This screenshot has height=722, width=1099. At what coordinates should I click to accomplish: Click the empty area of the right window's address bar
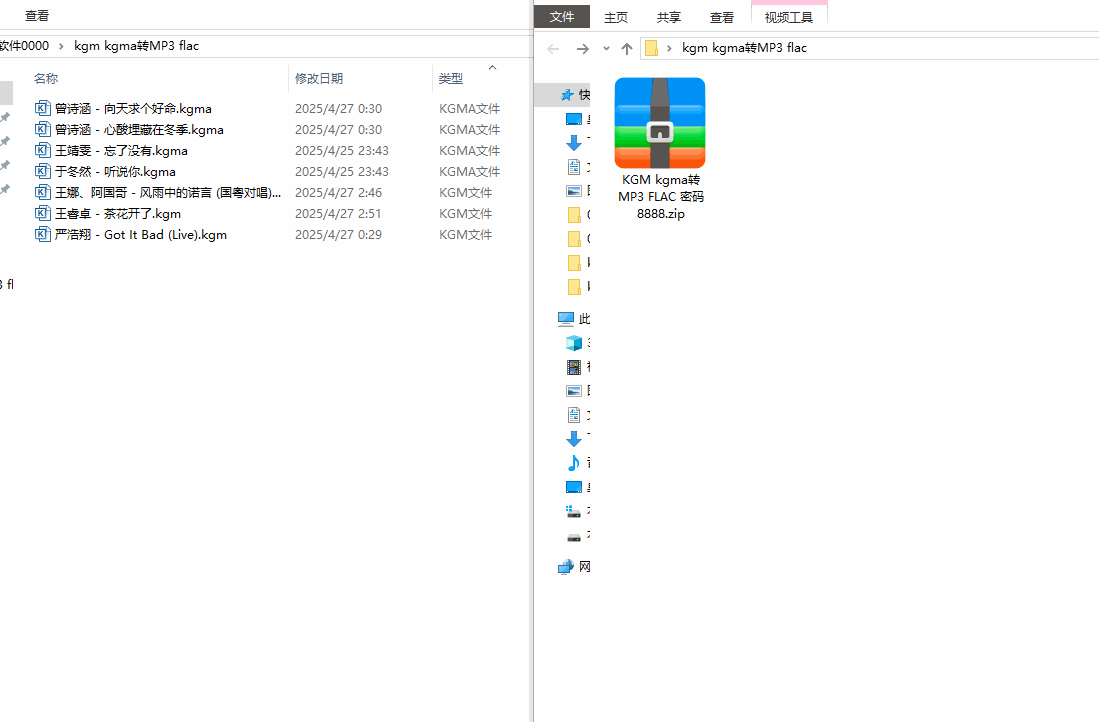click(x=953, y=48)
